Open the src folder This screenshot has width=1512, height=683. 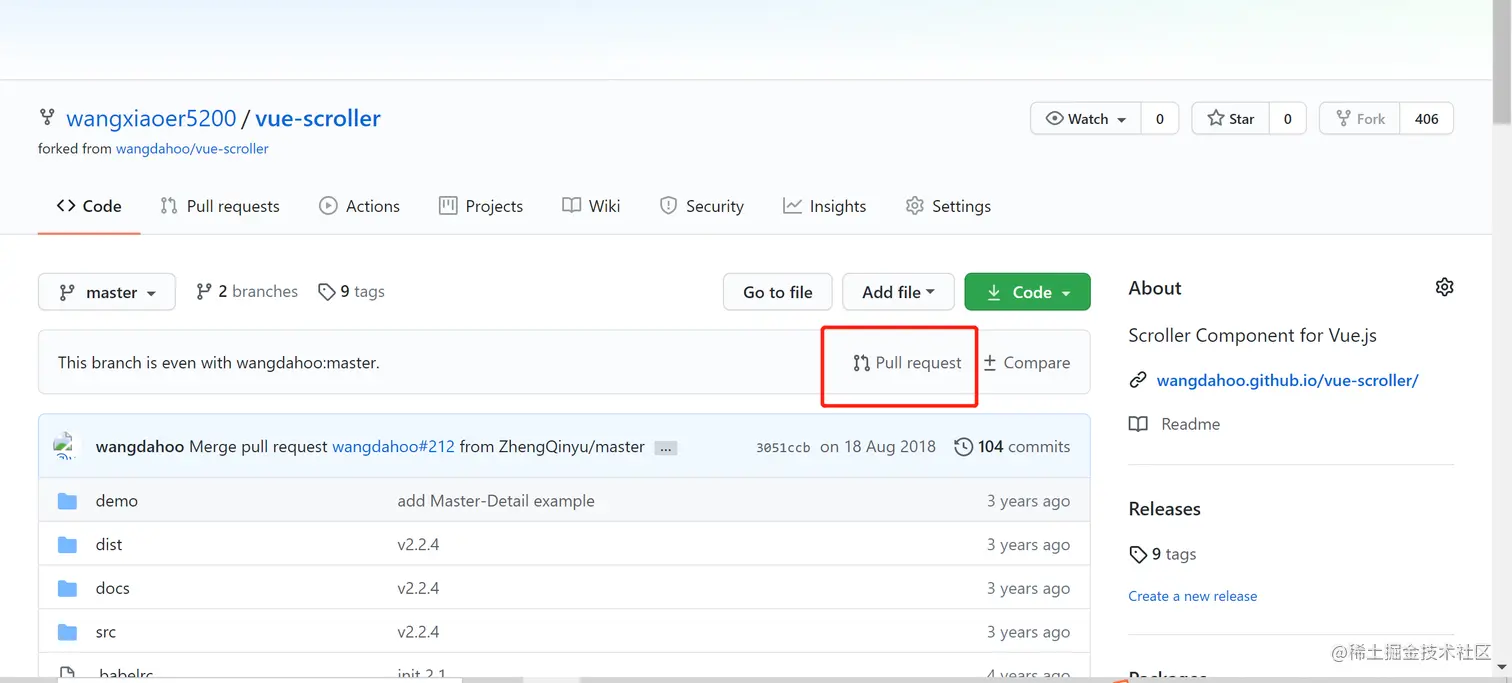106,633
